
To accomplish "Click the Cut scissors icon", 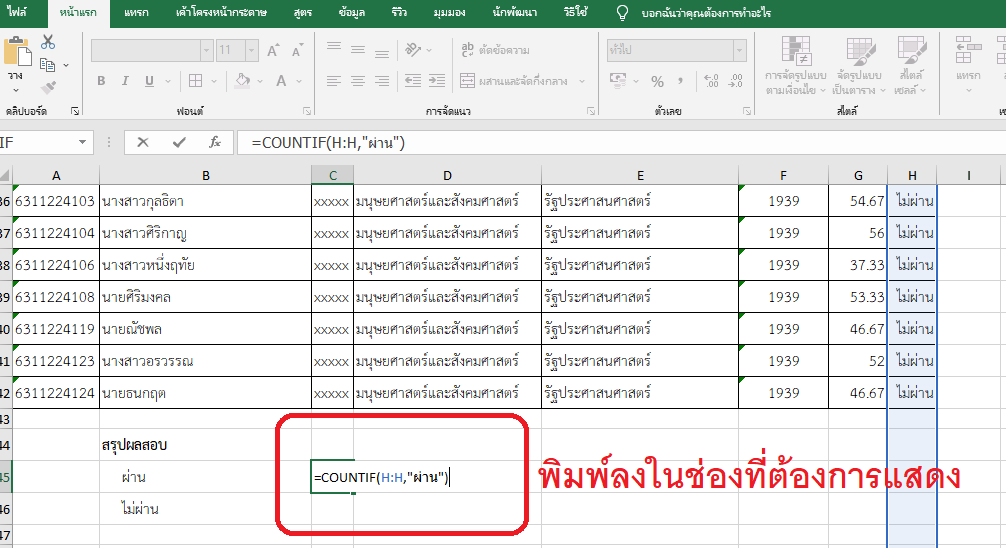I will tap(48, 42).
